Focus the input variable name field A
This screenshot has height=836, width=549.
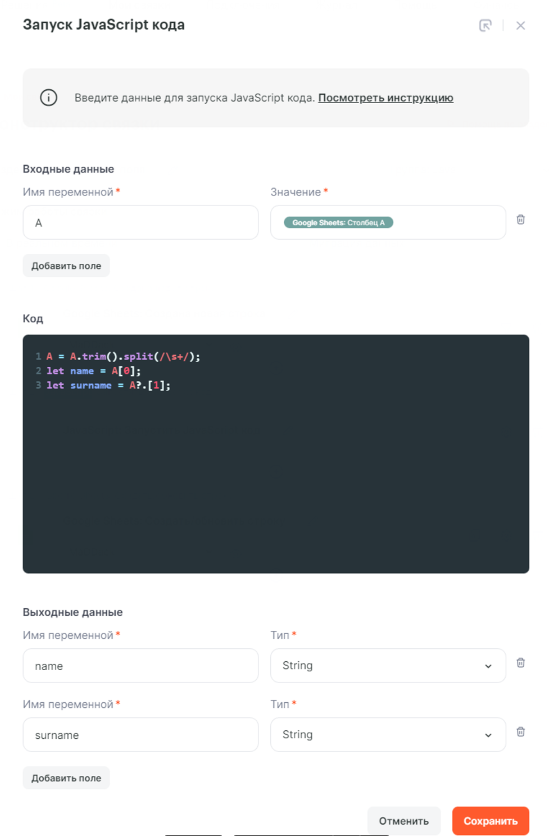(x=141, y=222)
